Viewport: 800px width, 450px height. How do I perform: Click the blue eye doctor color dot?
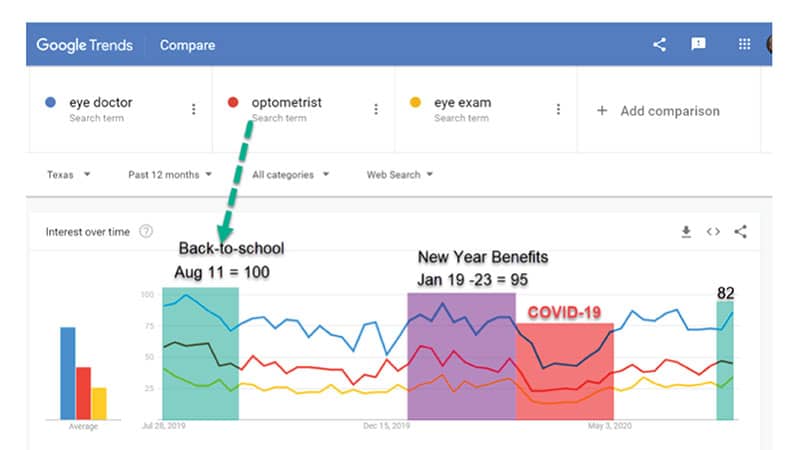pos(51,102)
